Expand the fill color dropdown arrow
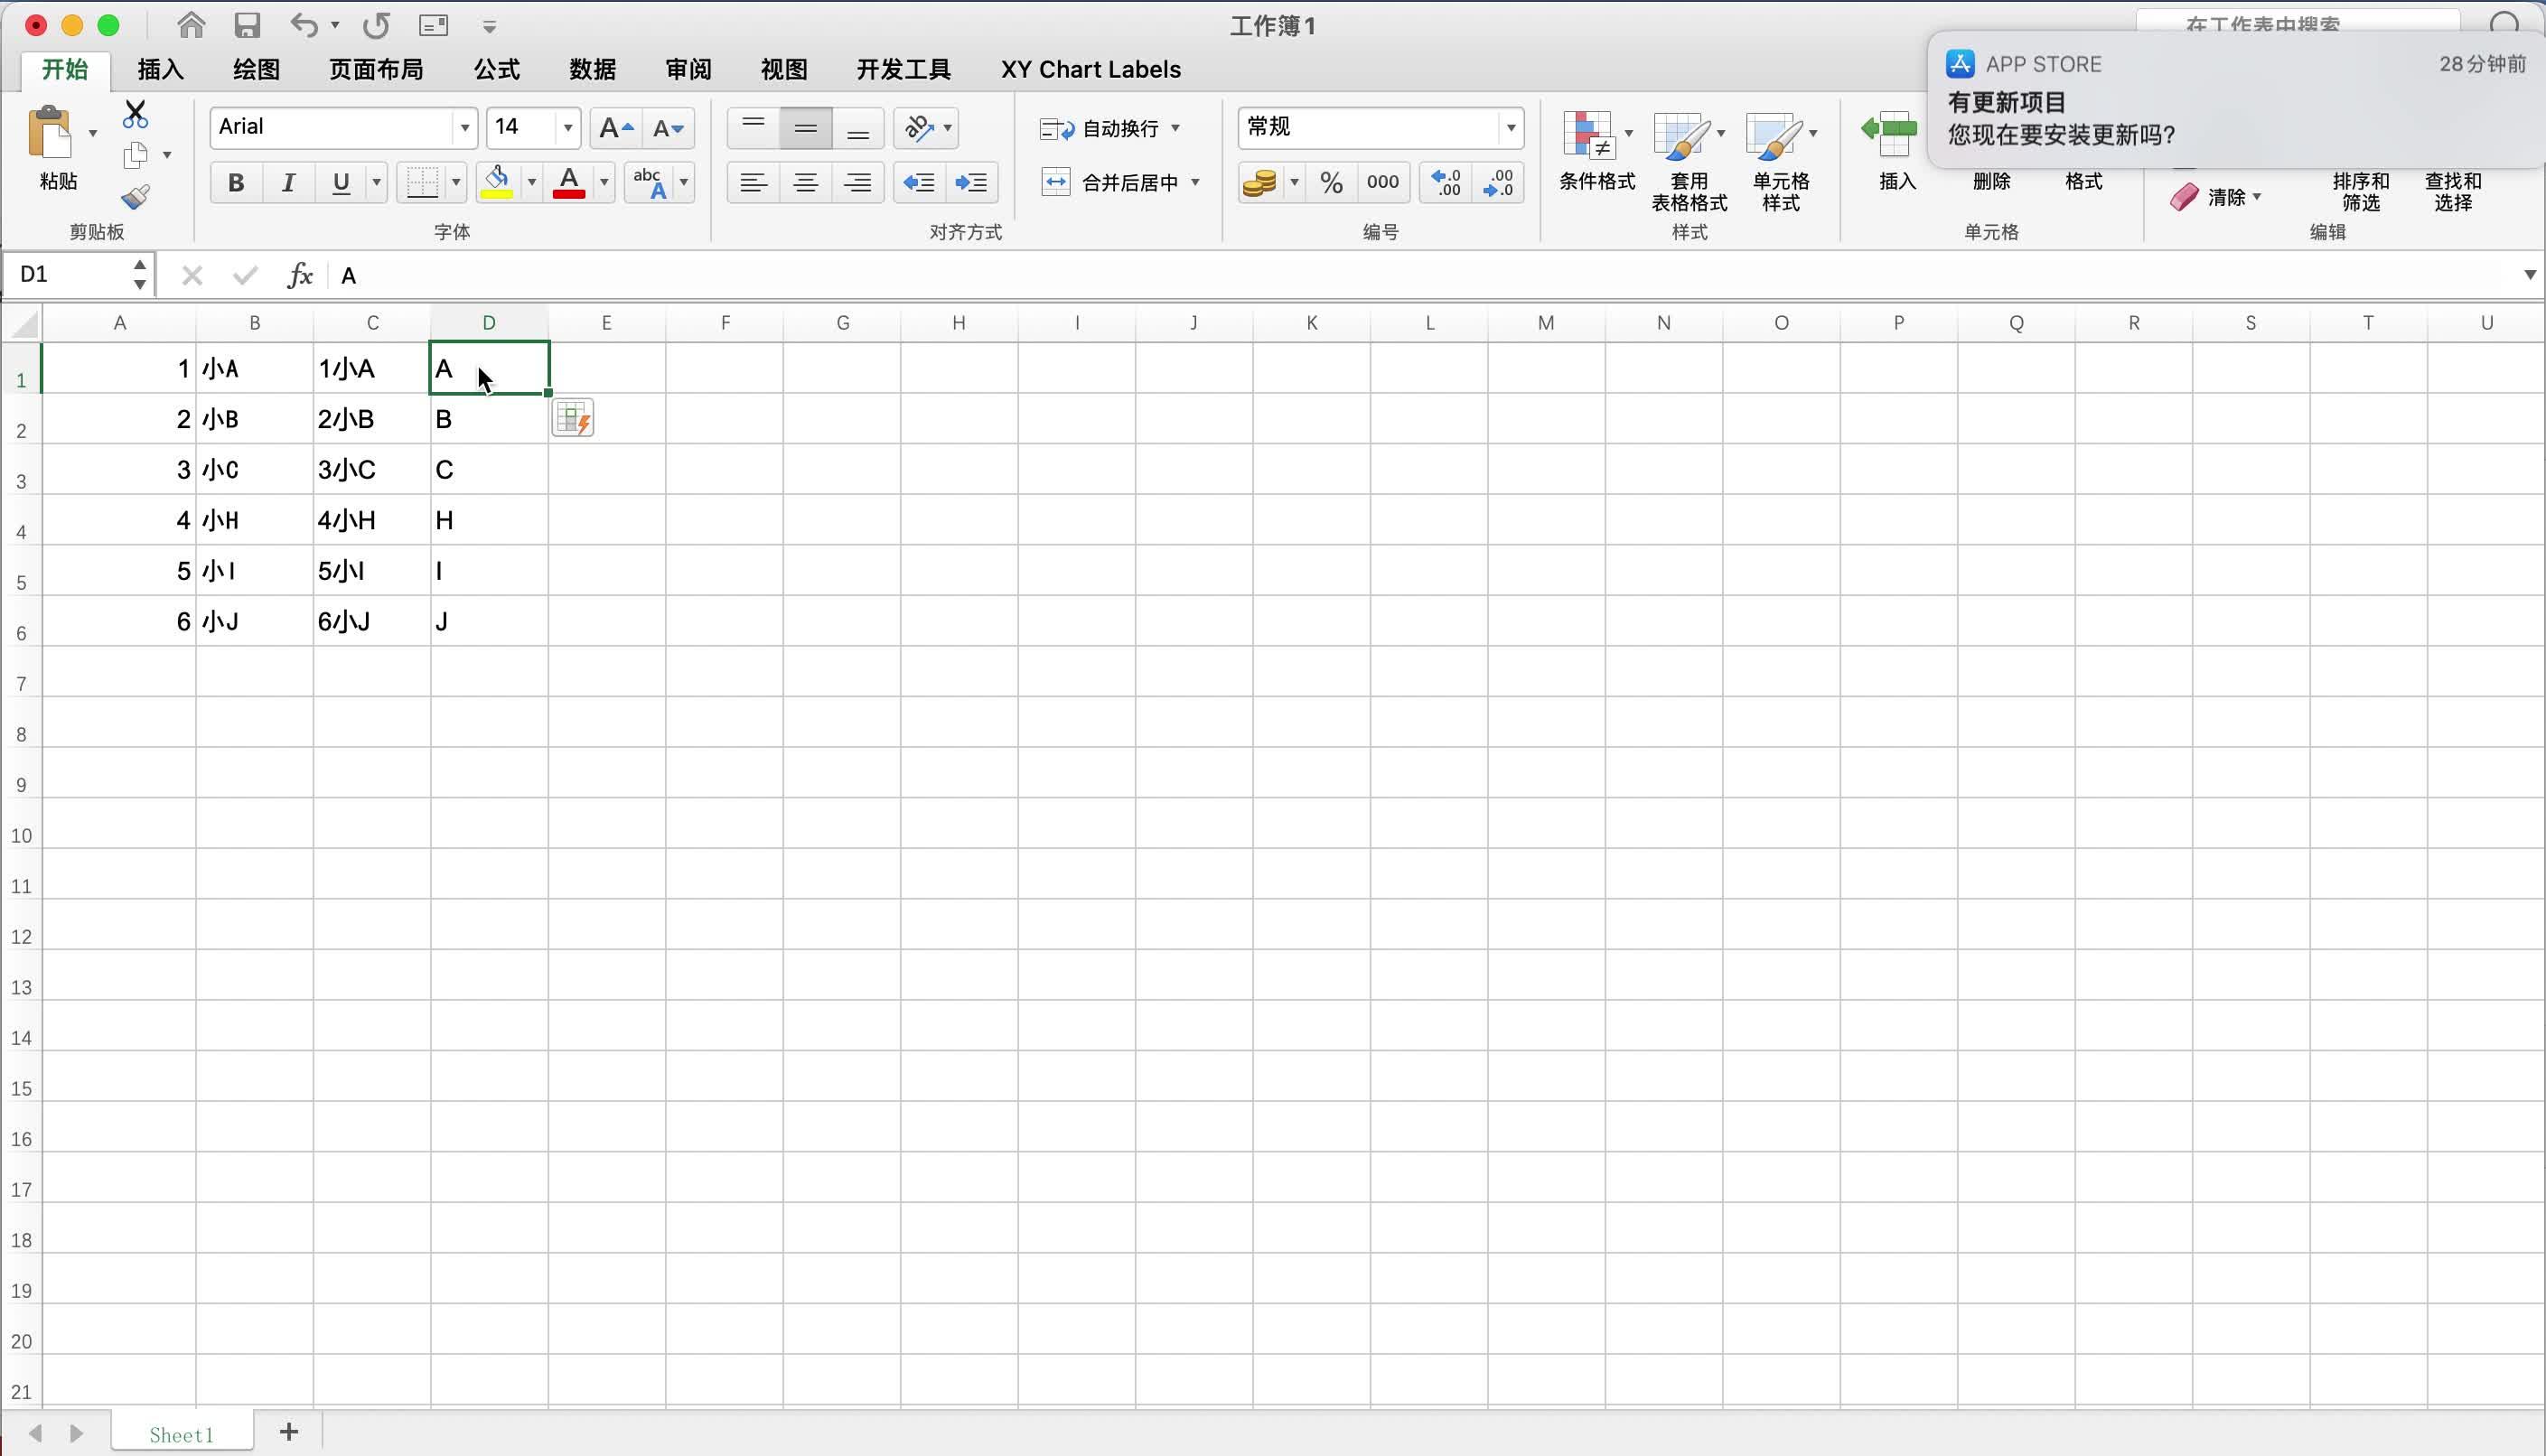This screenshot has height=1456, width=2546. (532, 182)
